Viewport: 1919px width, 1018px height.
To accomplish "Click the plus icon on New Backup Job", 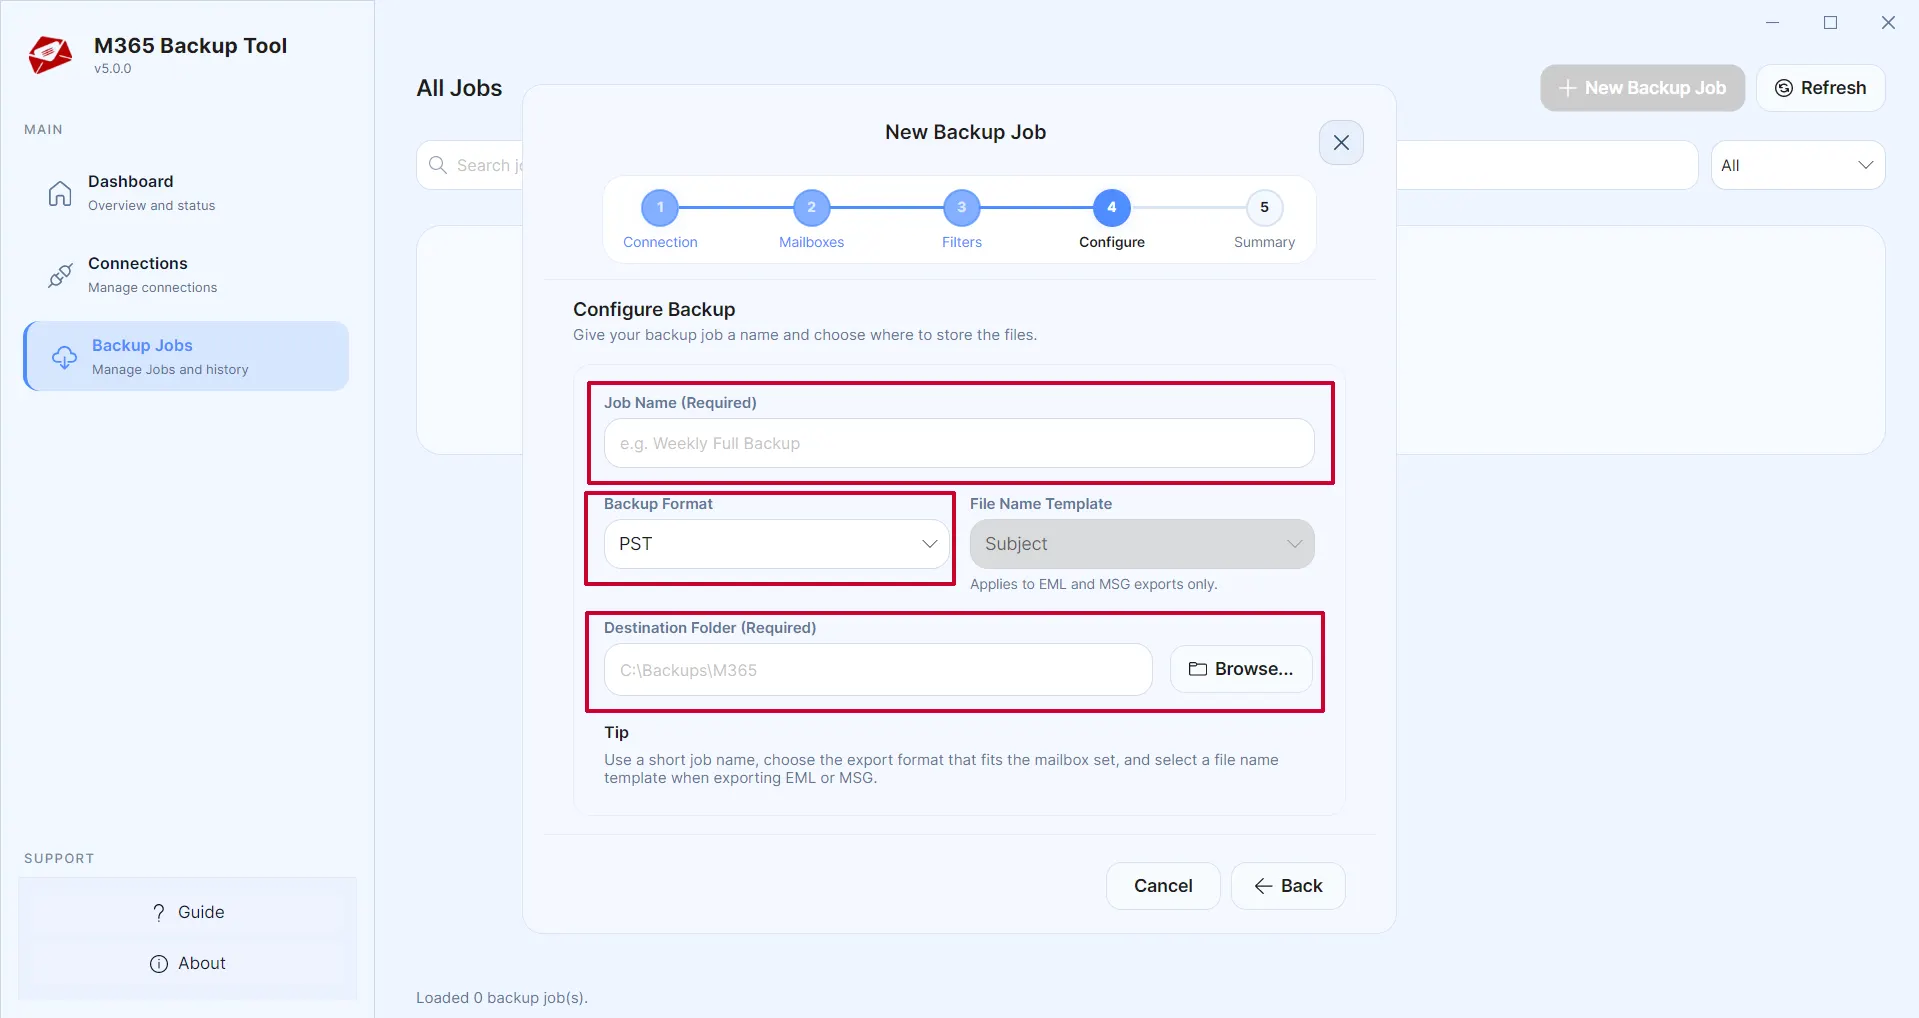I will [x=1567, y=88].
